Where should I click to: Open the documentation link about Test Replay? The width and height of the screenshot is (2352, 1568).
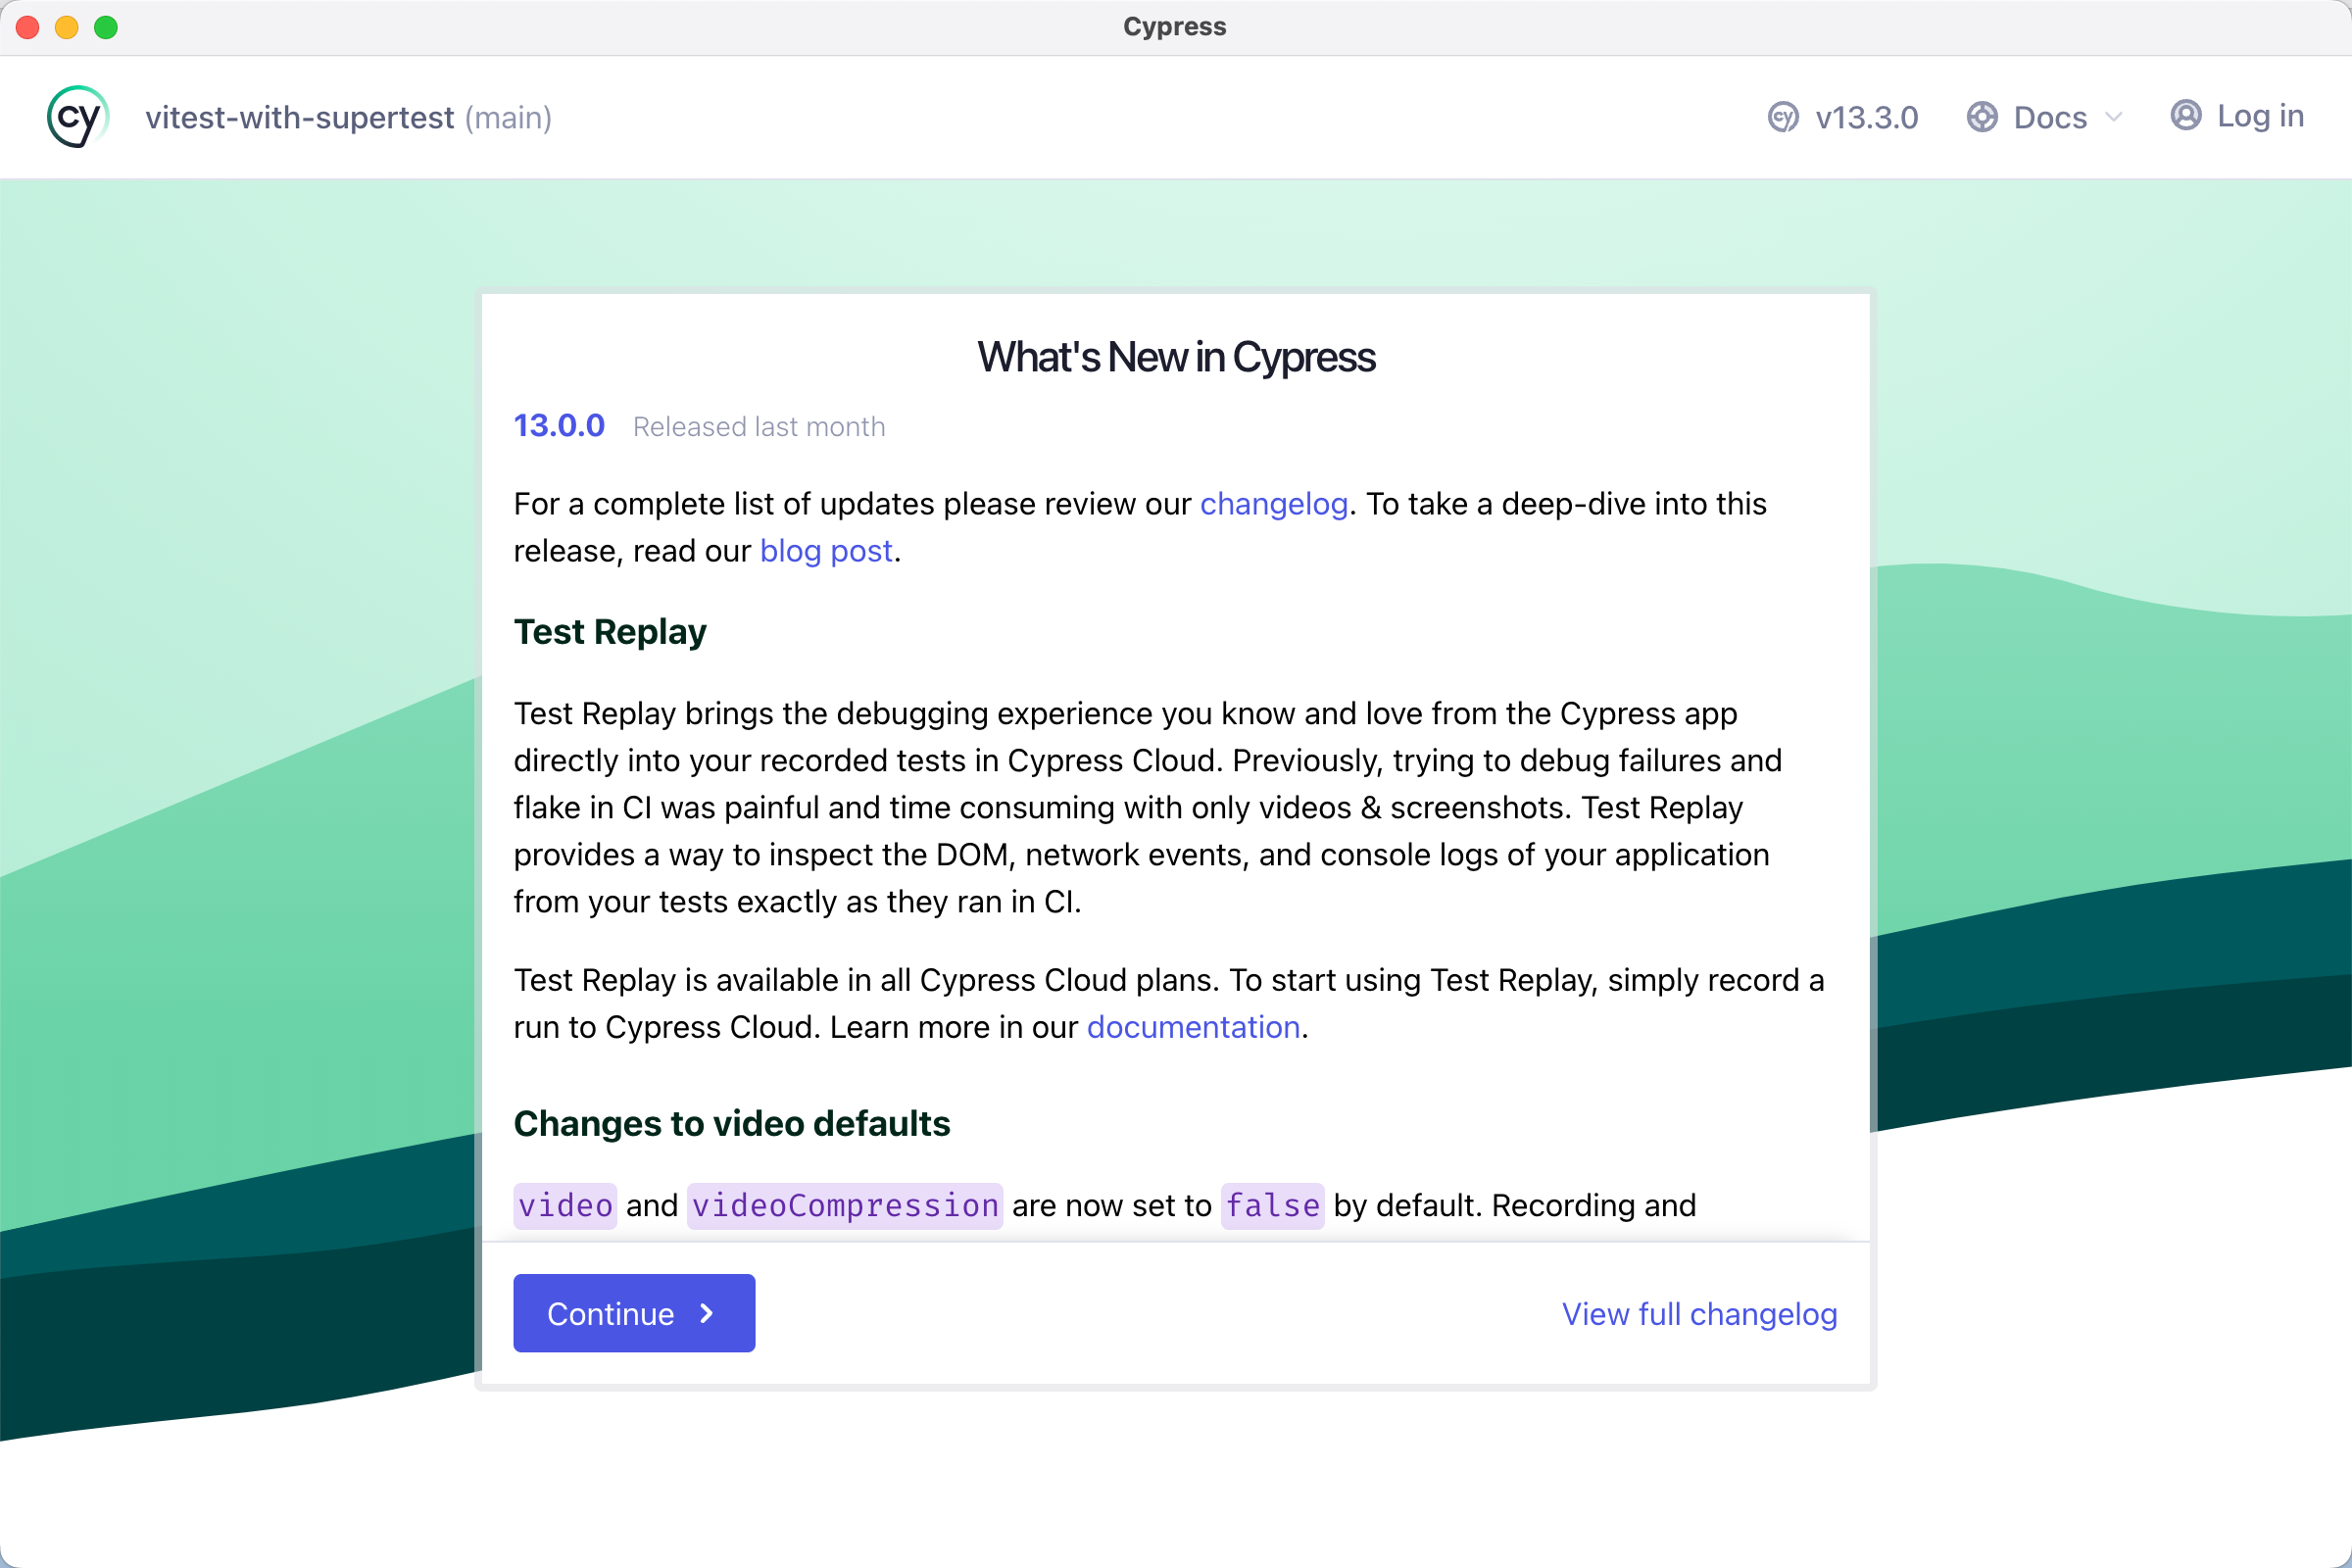(1194, 1027)
